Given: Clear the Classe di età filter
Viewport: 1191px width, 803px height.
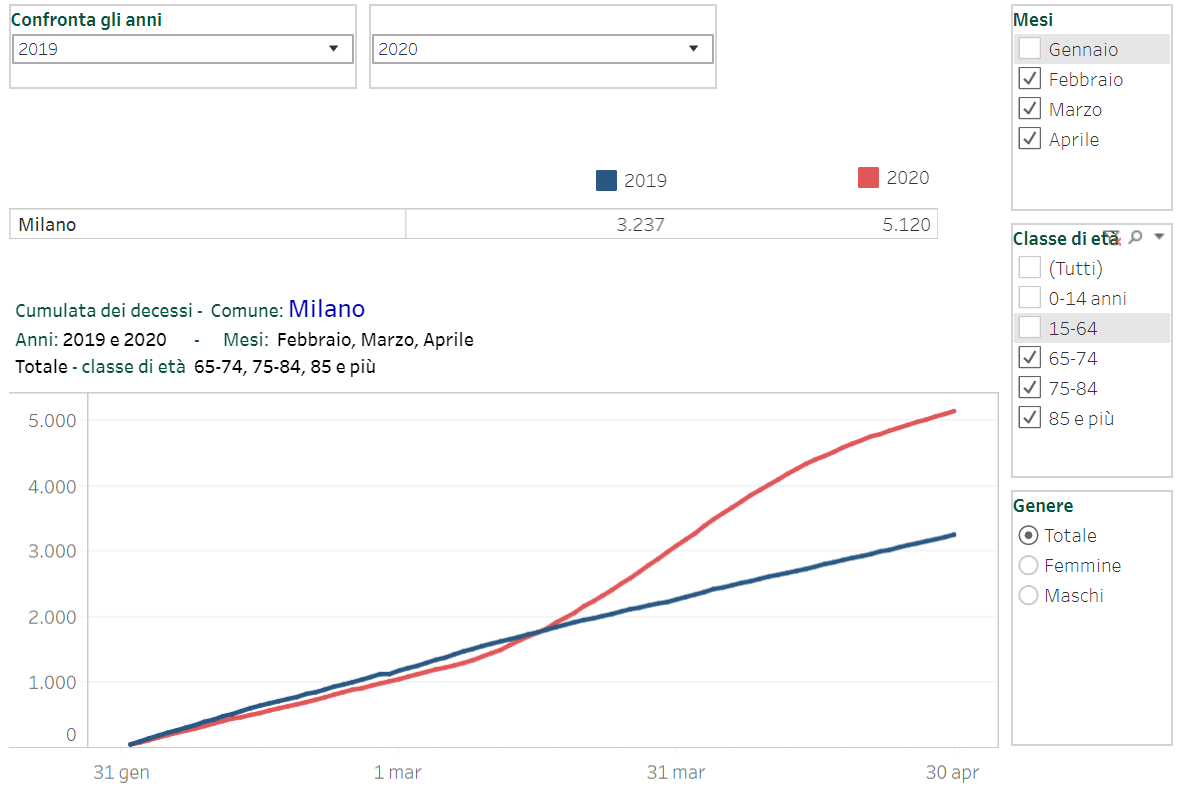Looking at the screenshot, I should tap(1111, 237).
